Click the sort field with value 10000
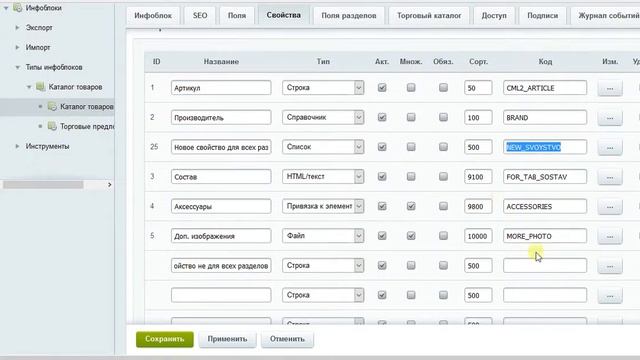Image resolution: width=640 pixels, height=360 pixels. coord(478,236)
